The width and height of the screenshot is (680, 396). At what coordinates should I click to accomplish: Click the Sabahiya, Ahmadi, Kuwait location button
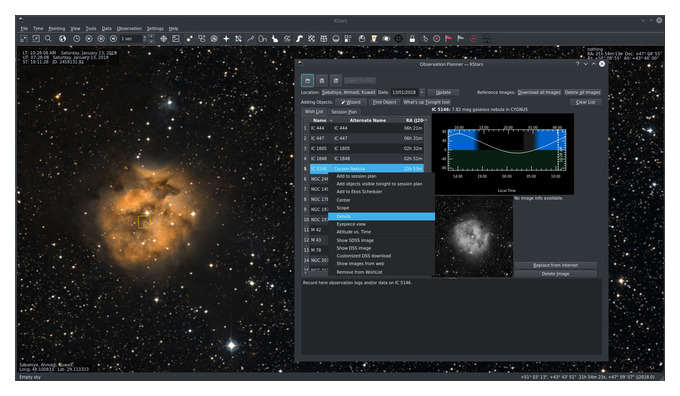[x=349, y=92]
